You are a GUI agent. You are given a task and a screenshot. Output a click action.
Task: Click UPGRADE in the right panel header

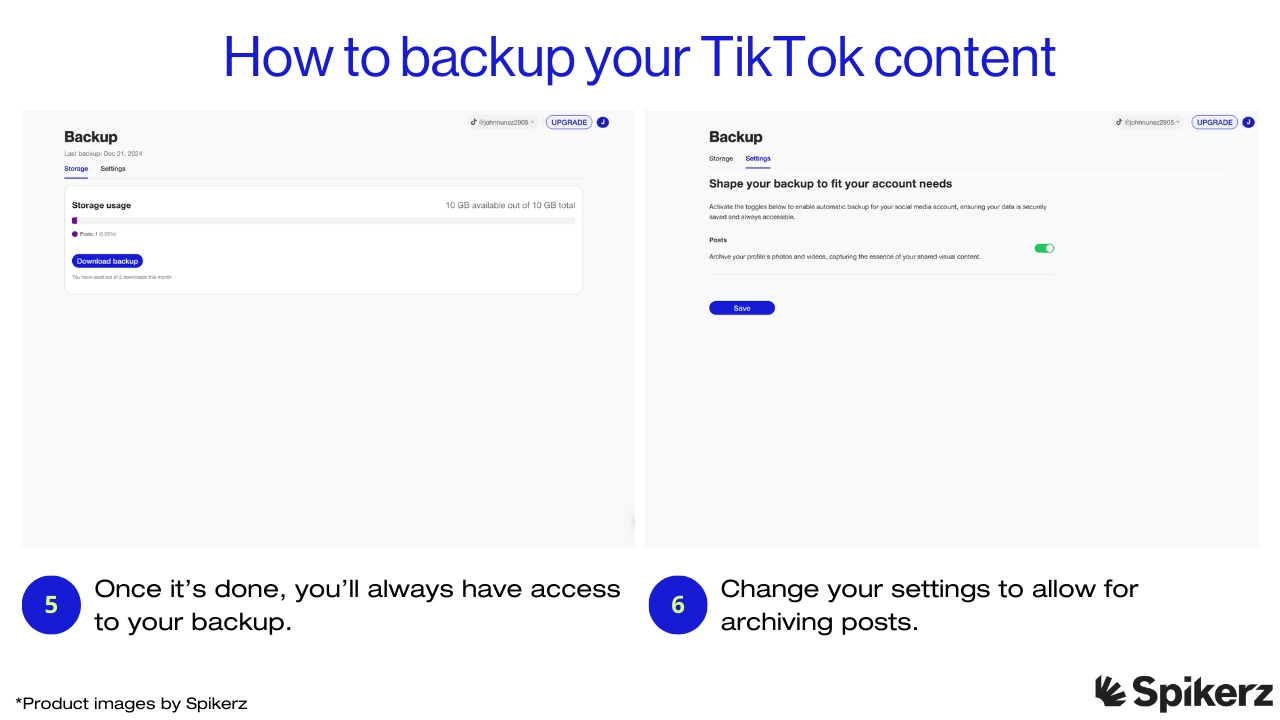coord(1214,122)
